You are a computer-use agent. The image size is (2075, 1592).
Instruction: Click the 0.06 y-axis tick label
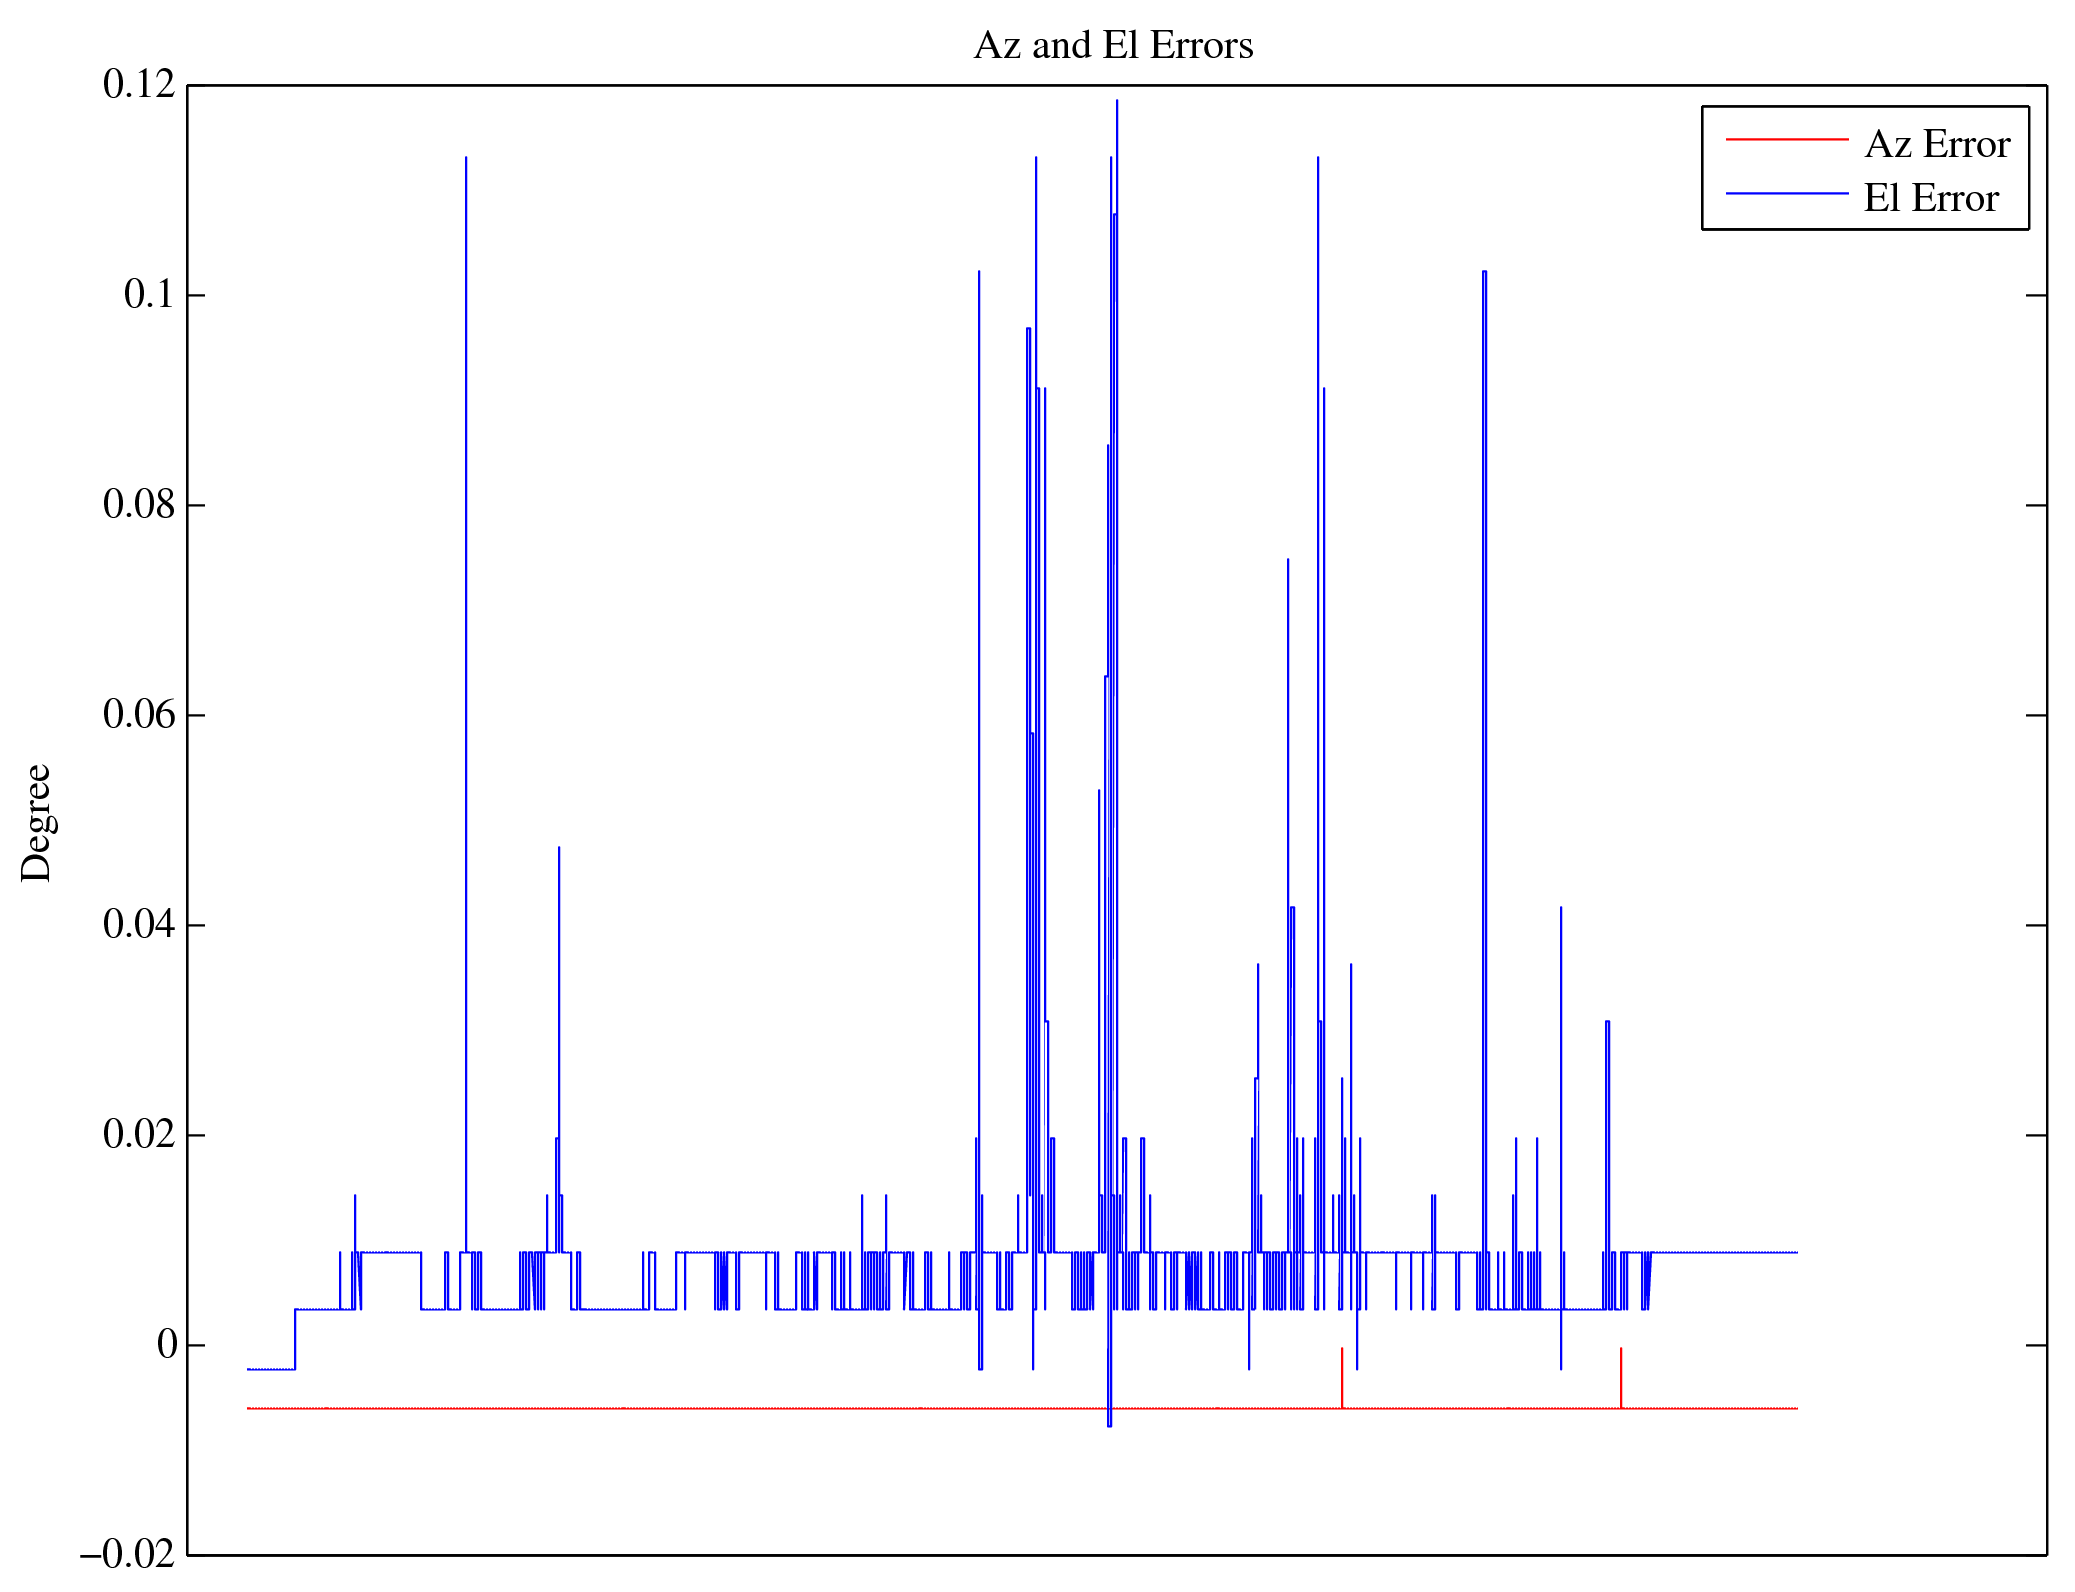click(138, 715)
